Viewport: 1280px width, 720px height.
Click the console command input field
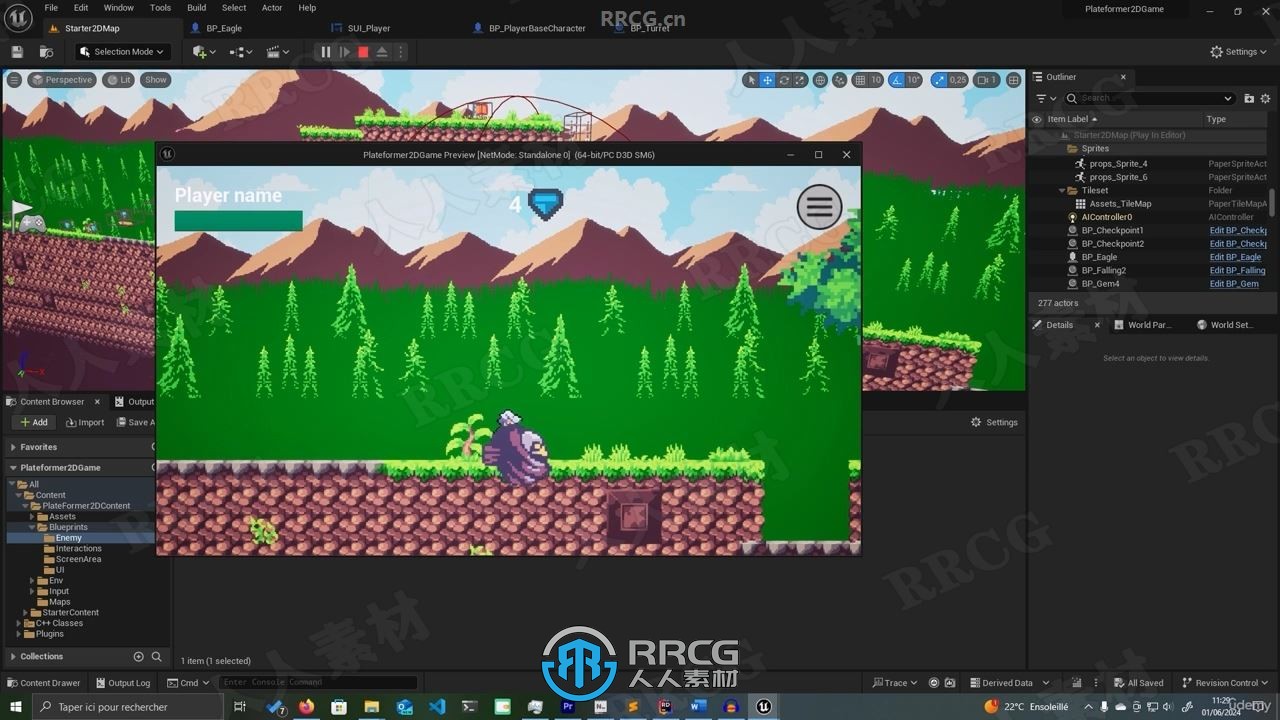(x=318, y=683)
